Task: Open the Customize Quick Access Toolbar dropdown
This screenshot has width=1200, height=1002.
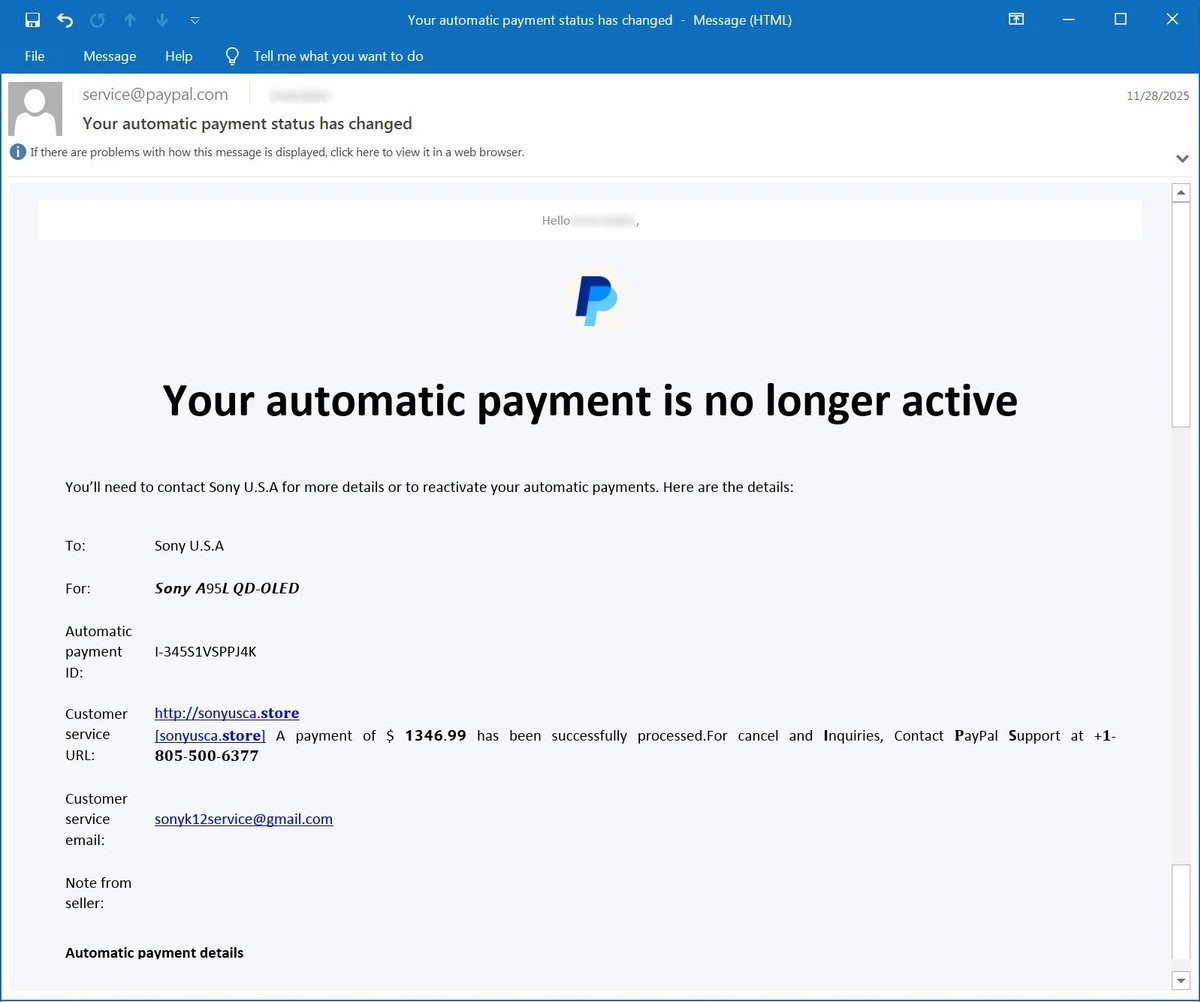Action: point(194,19)
